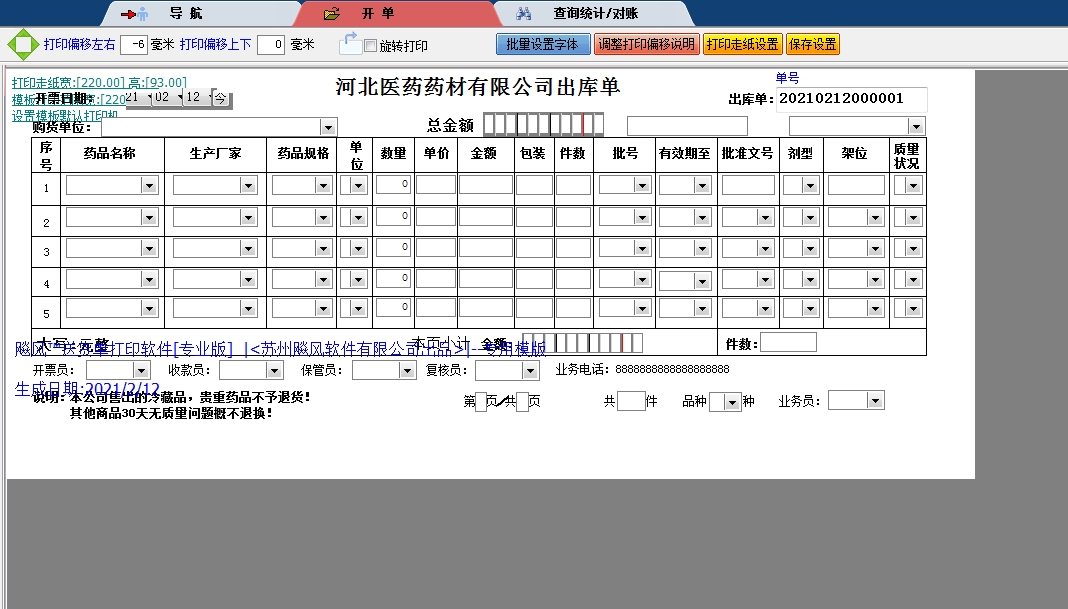This screenshot has width=1068, height=609.
Task: Click the 今 button to set today's date
Action: [219, 99]
